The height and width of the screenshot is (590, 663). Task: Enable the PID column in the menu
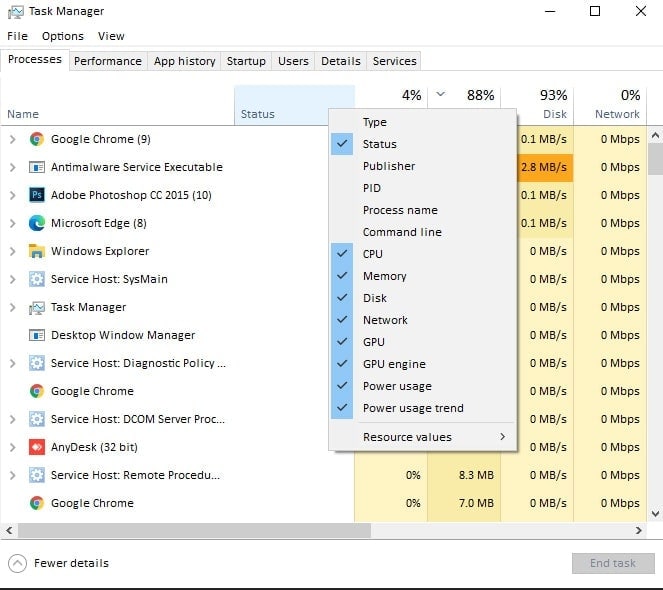pos(423,188)
